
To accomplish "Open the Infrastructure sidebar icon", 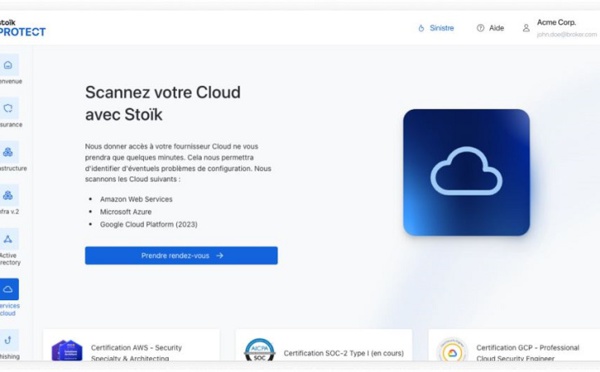I will click(x=8, y=152).
